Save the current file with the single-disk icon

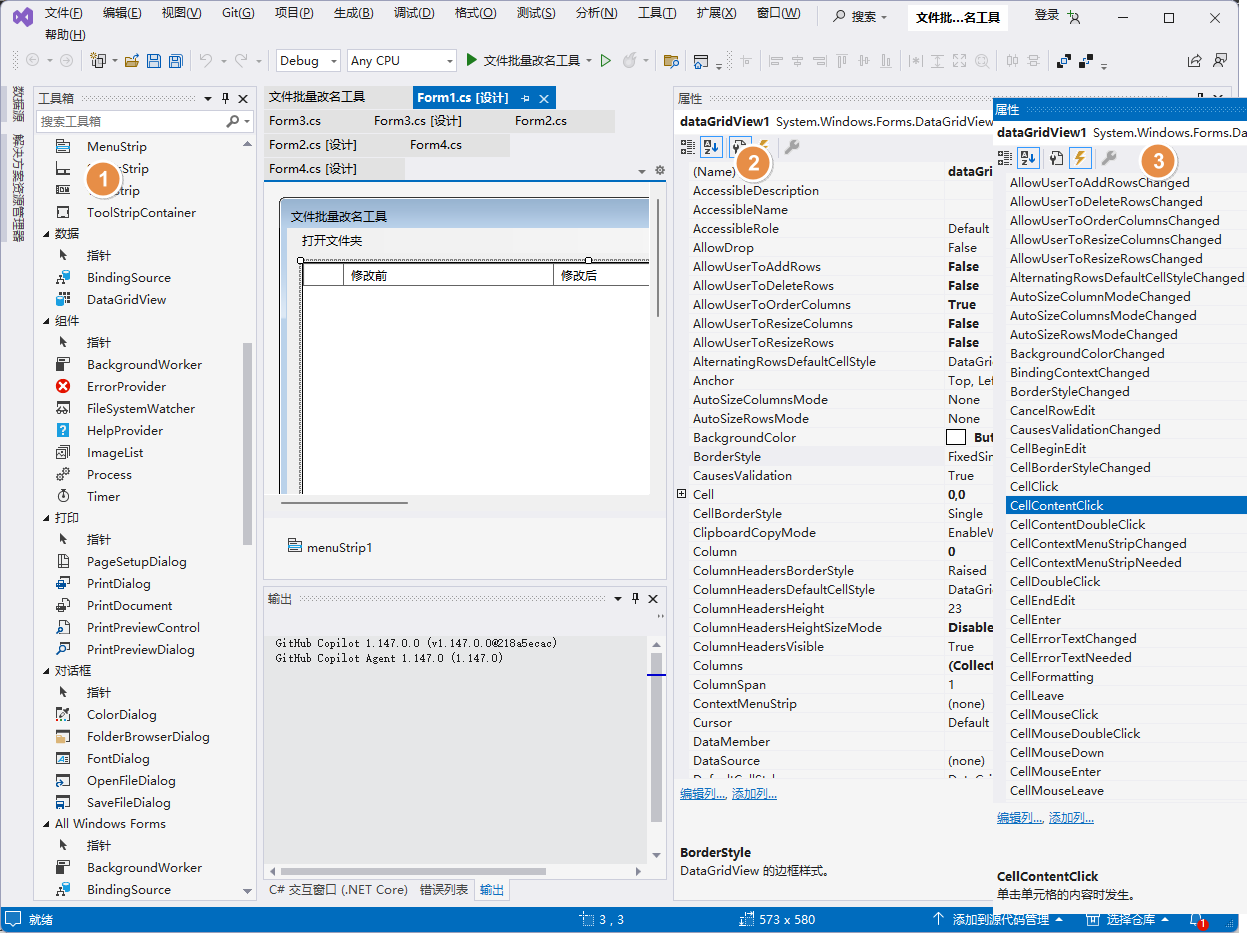click(154, 61)
